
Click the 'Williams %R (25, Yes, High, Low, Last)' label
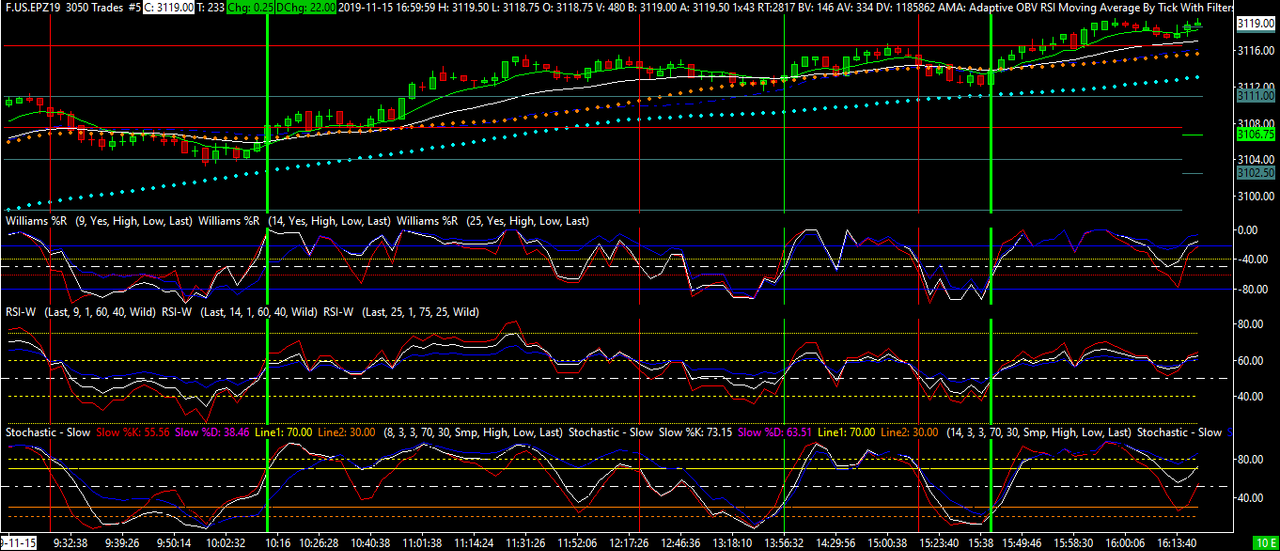point(493,220)
